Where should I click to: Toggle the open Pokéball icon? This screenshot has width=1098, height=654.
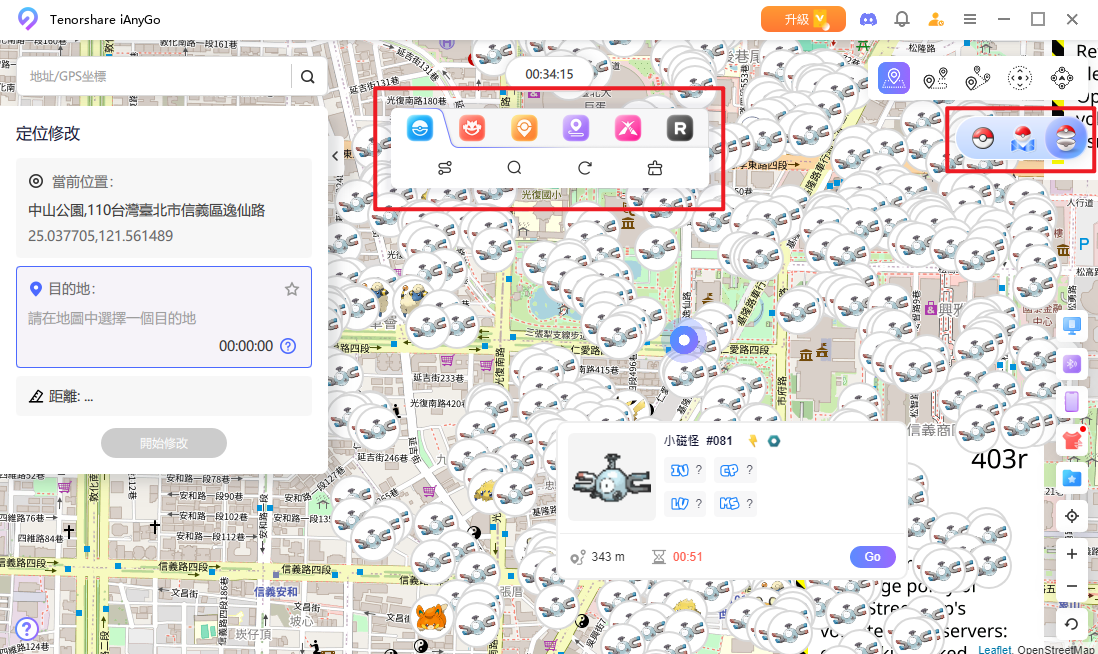[x=1065, y=138]
